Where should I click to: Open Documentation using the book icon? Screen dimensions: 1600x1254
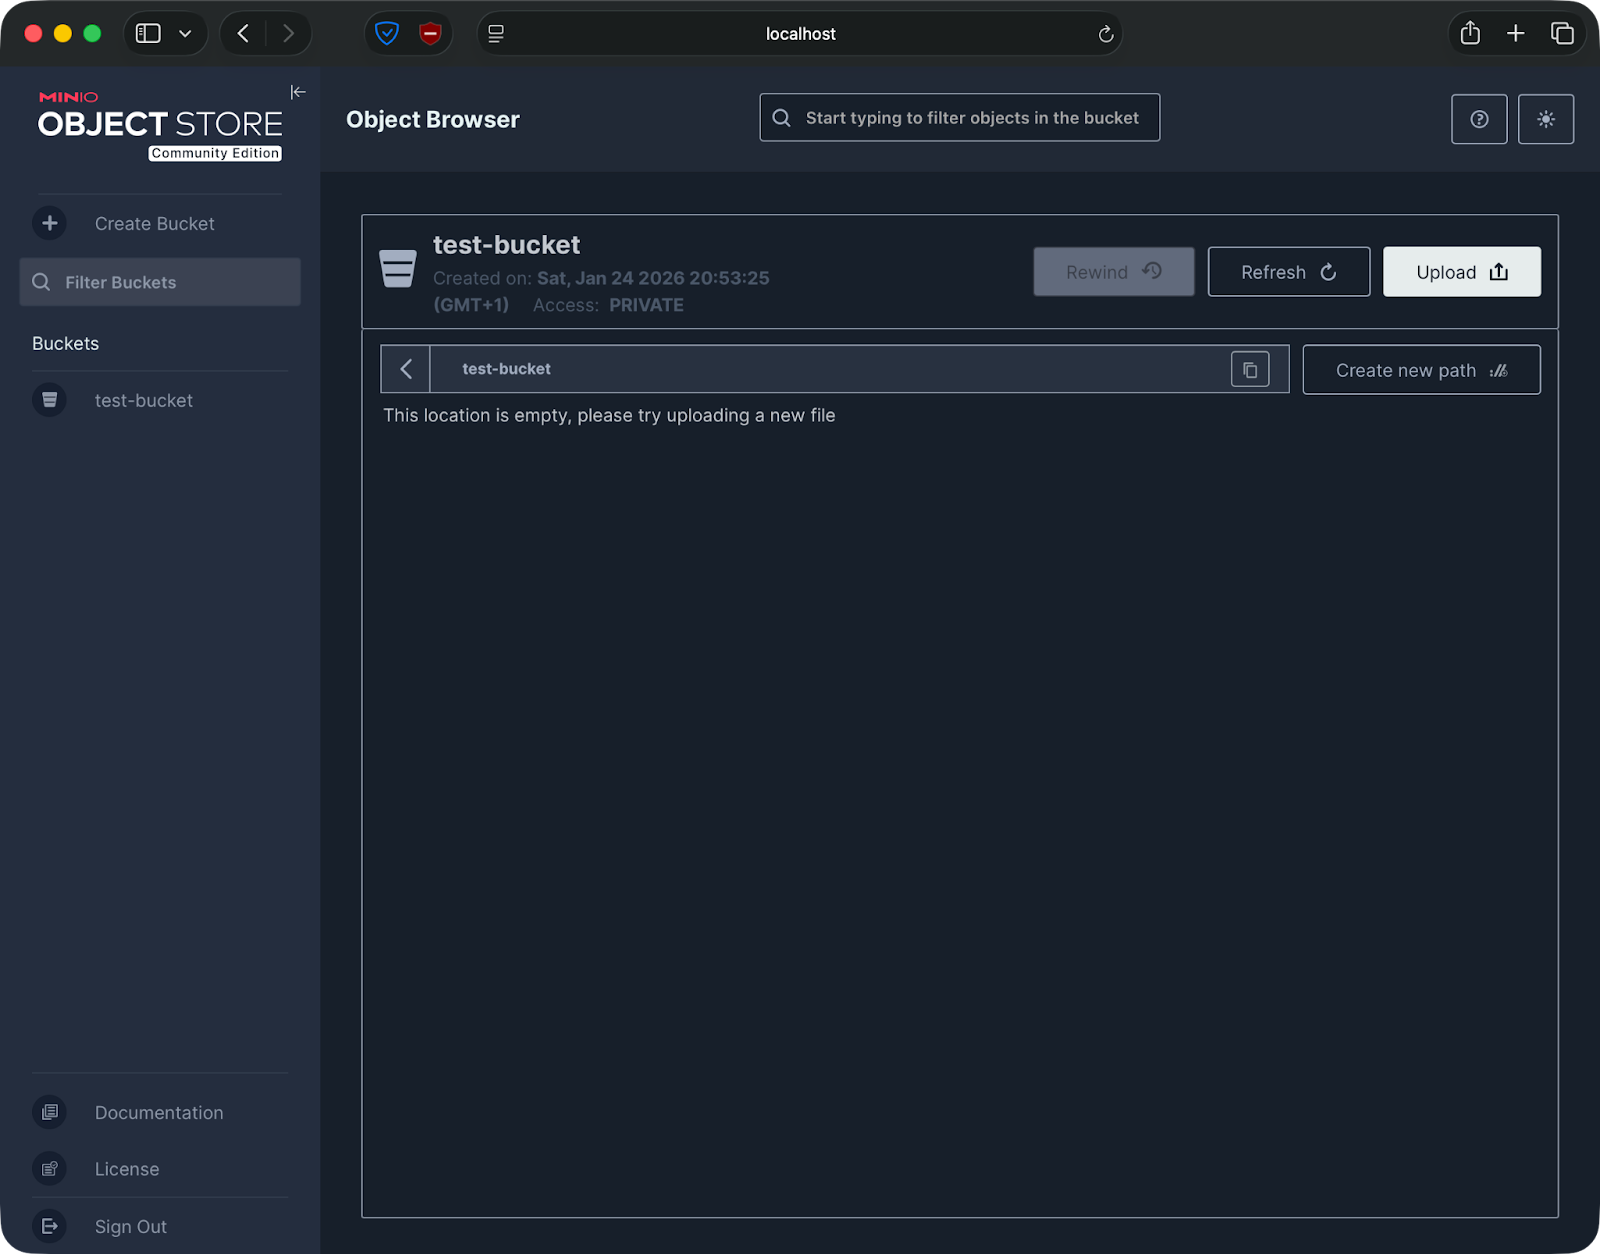[x=49, y=1112]
